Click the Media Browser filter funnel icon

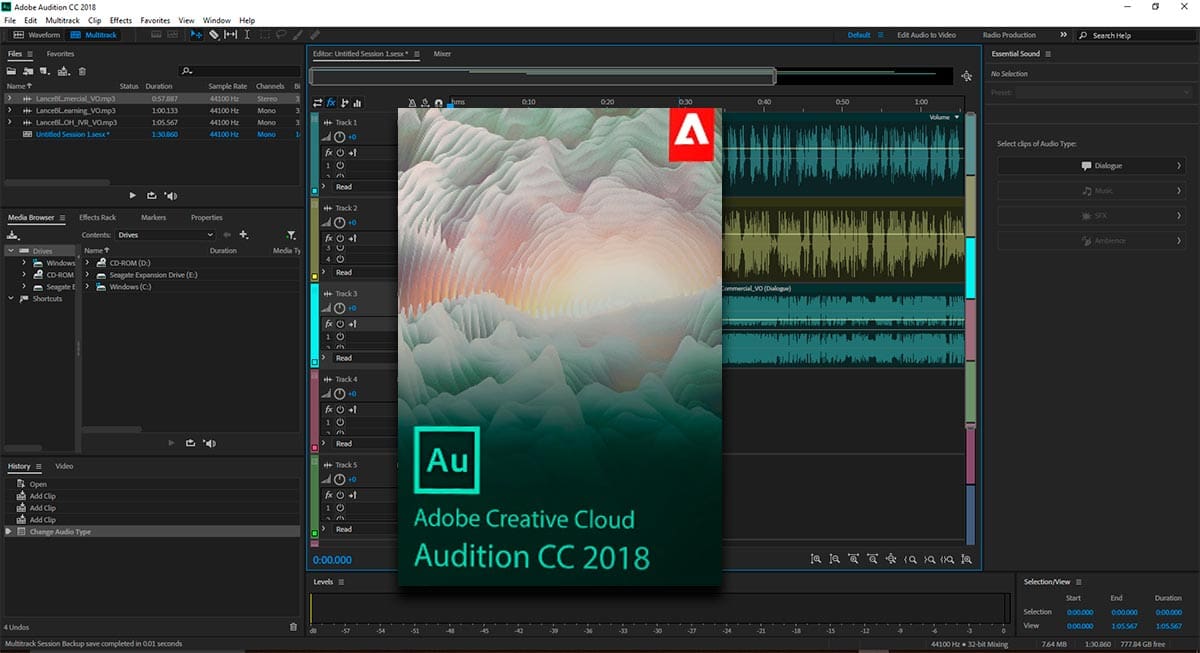[x=291, y=235]
